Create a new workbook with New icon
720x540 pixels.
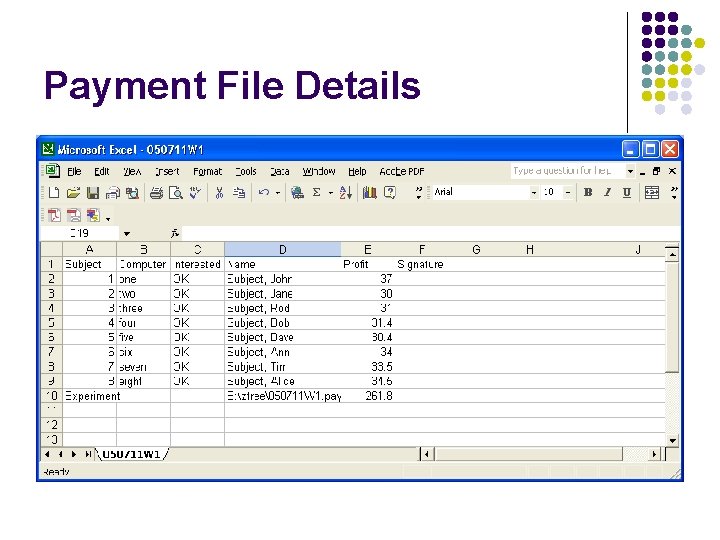54,193
